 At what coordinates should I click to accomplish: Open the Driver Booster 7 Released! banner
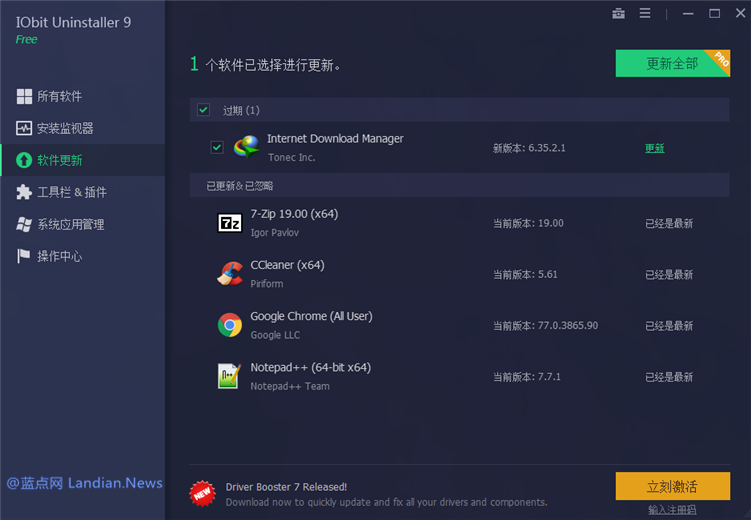tap(286, 487)
